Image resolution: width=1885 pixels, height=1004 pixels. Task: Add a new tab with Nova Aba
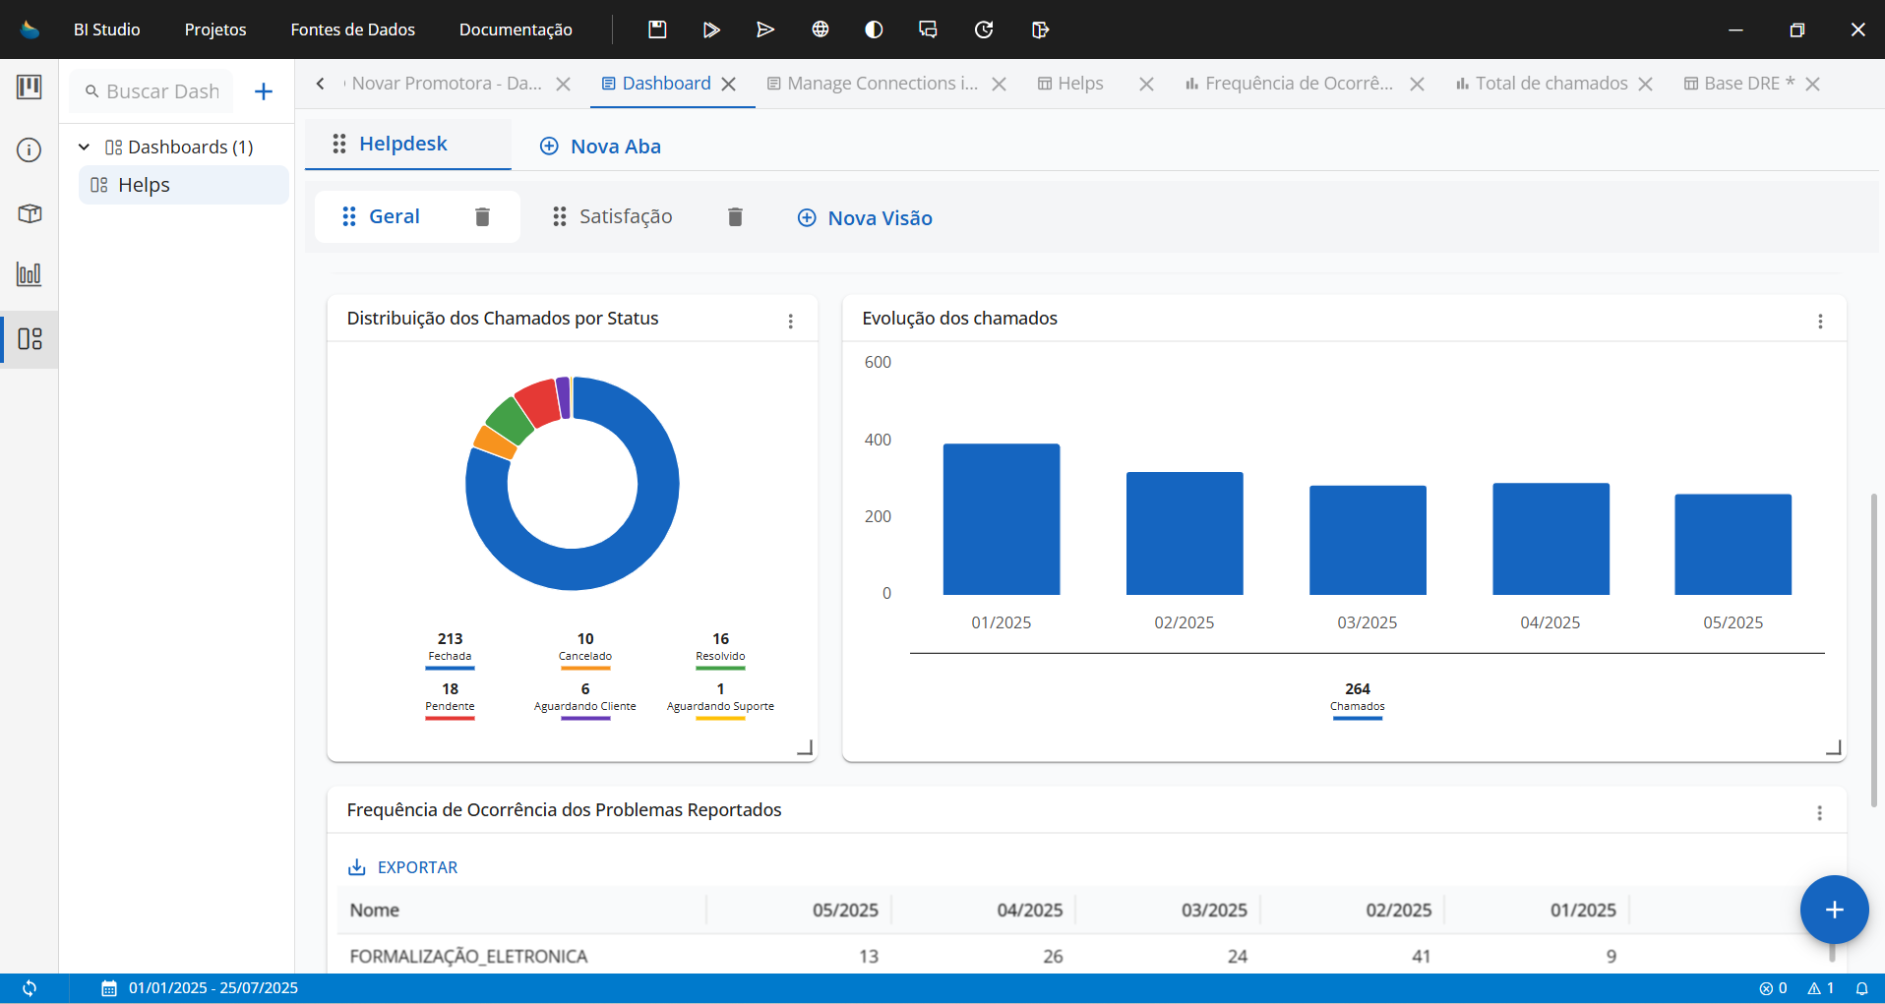(600, 146)
